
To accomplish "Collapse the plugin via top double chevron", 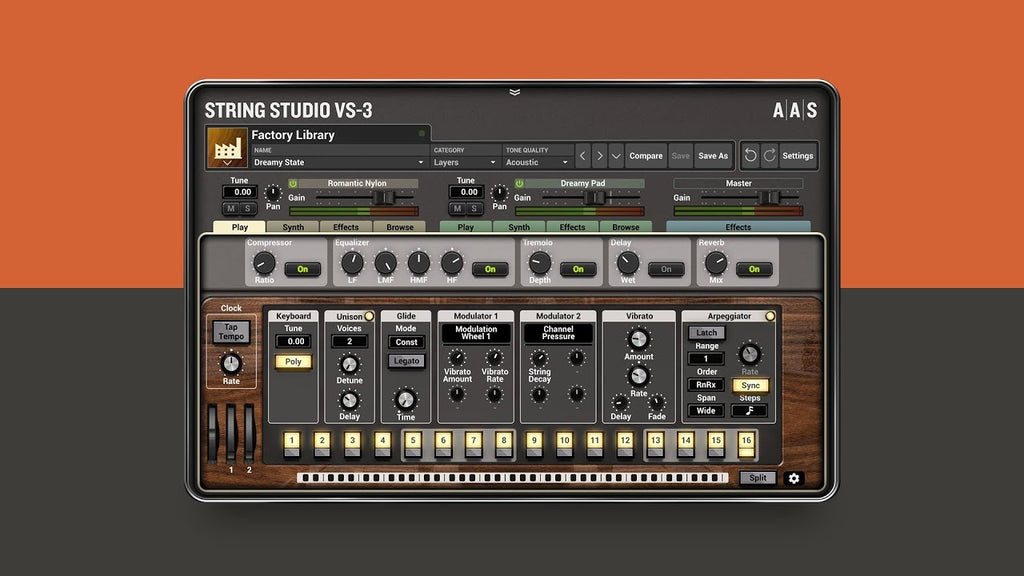I will (515, 92).
